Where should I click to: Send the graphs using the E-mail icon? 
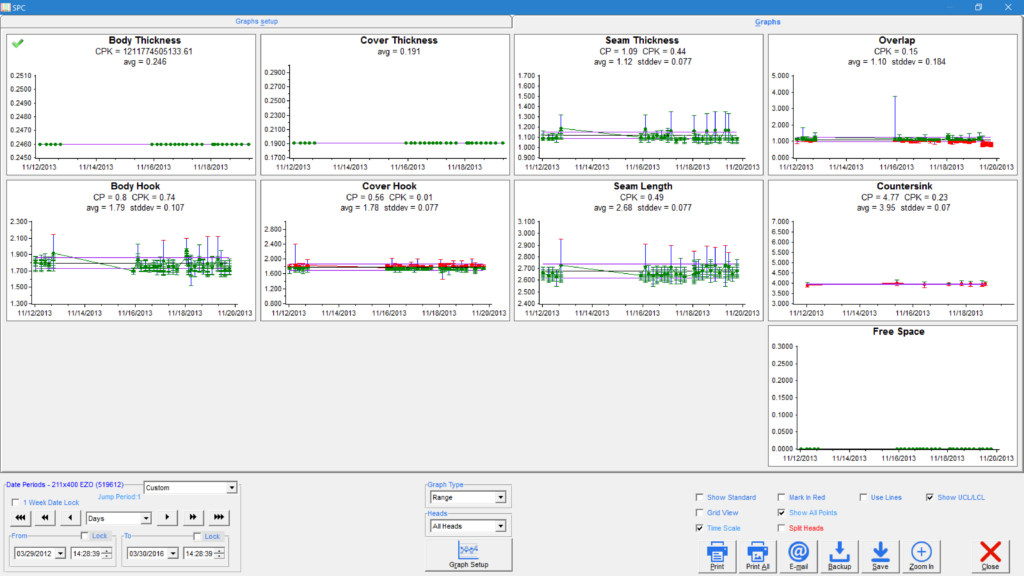tap(798, 555)
